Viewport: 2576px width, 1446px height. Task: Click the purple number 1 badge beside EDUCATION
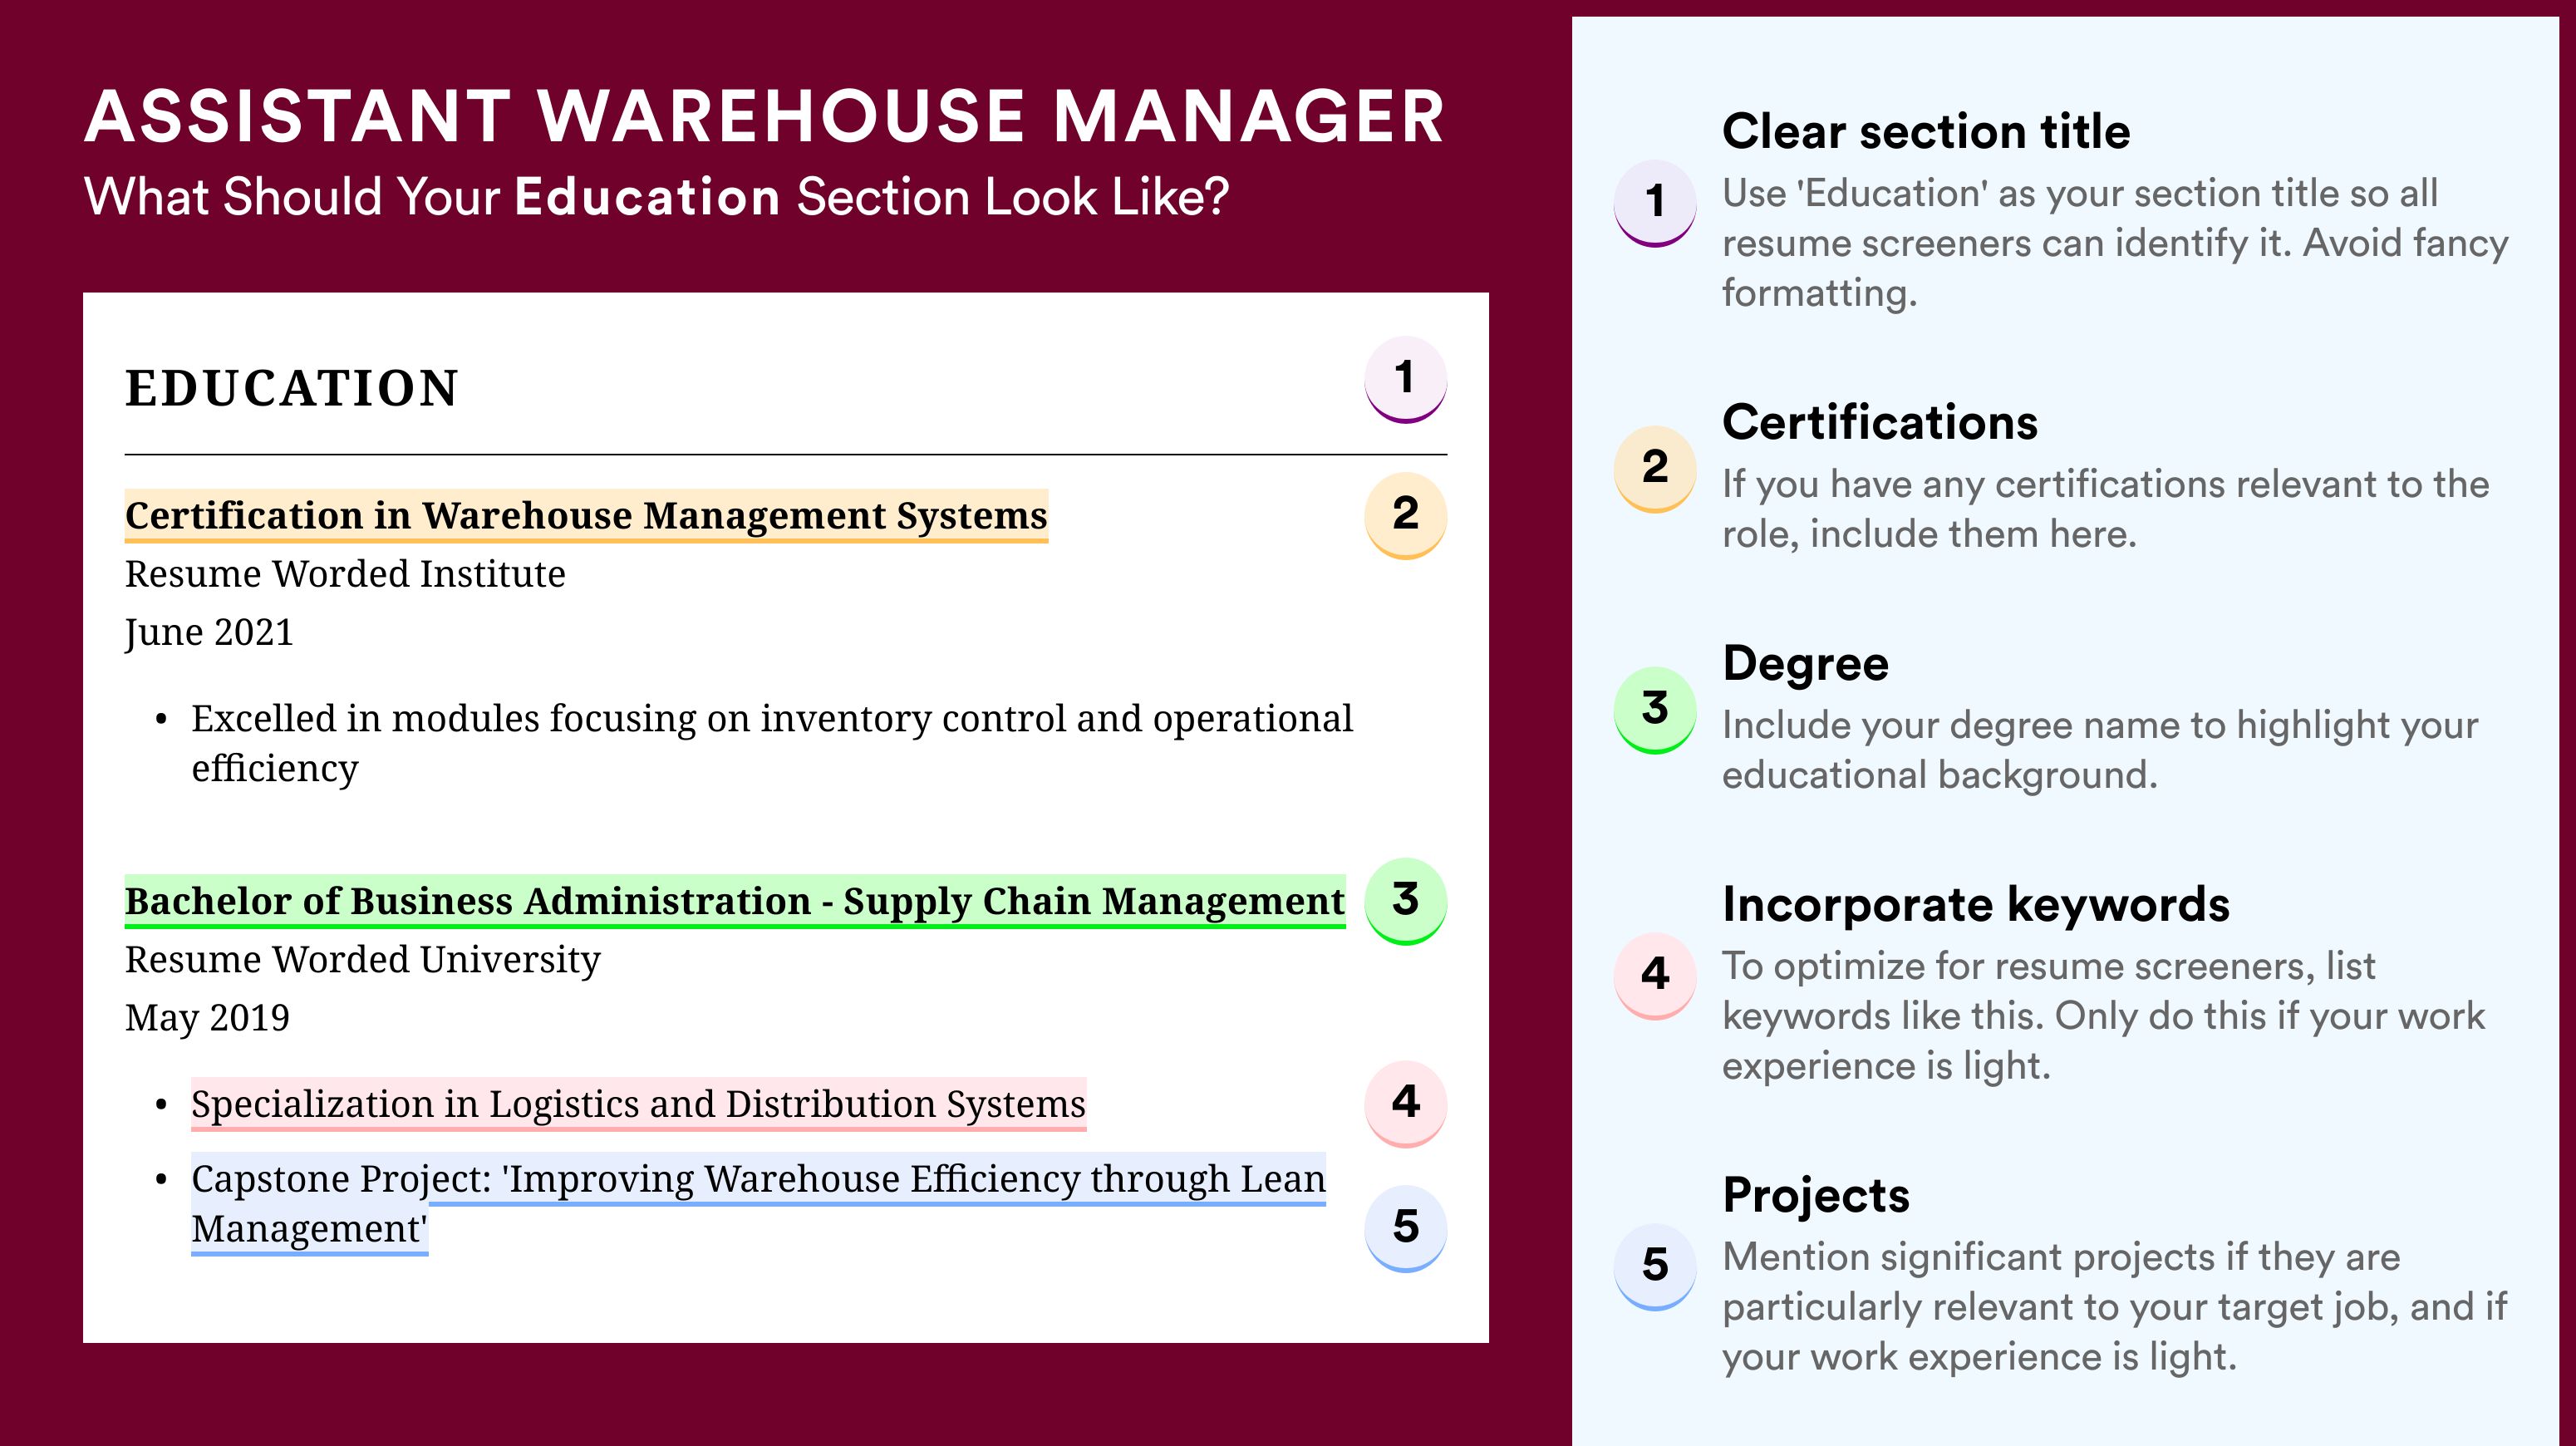tap(1405, 380)
